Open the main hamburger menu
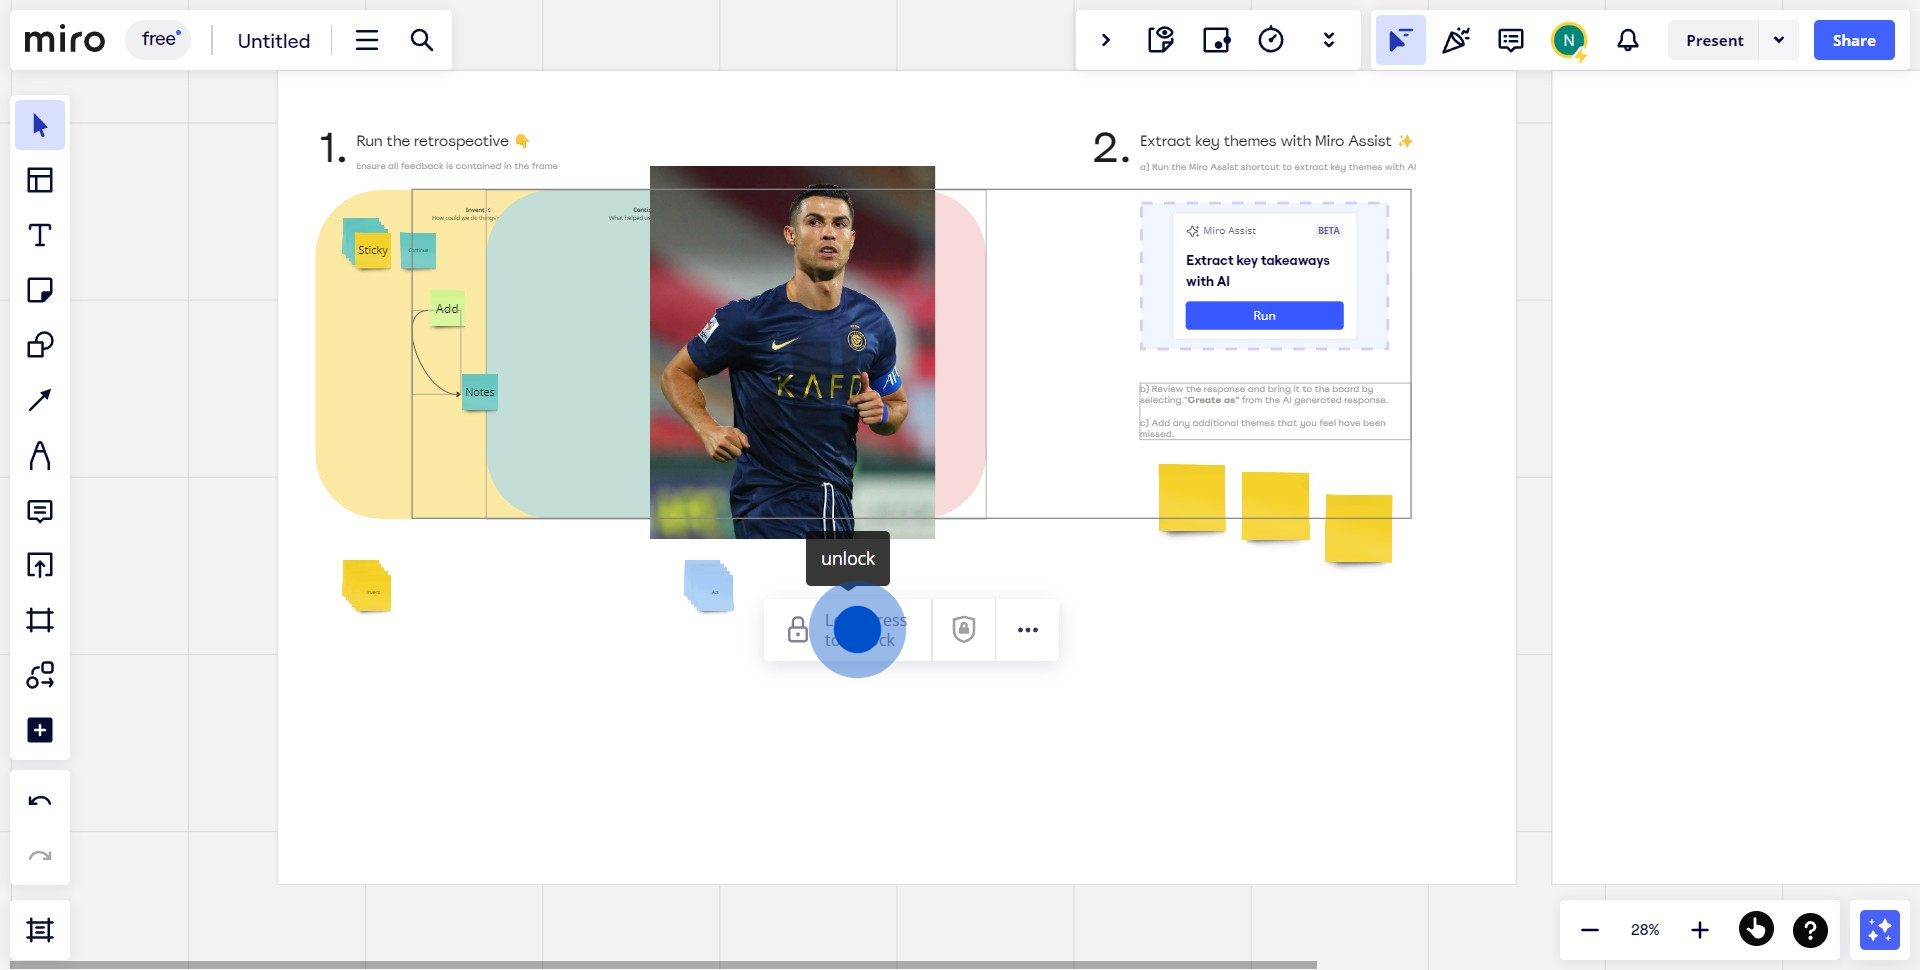 [367, 40]
